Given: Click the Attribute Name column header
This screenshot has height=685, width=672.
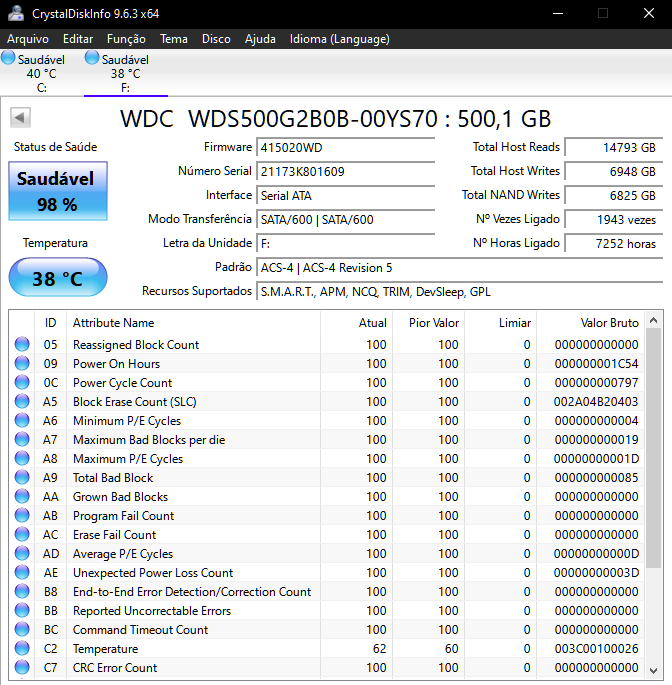Looking at the screenshot, I should click(193, 323).
